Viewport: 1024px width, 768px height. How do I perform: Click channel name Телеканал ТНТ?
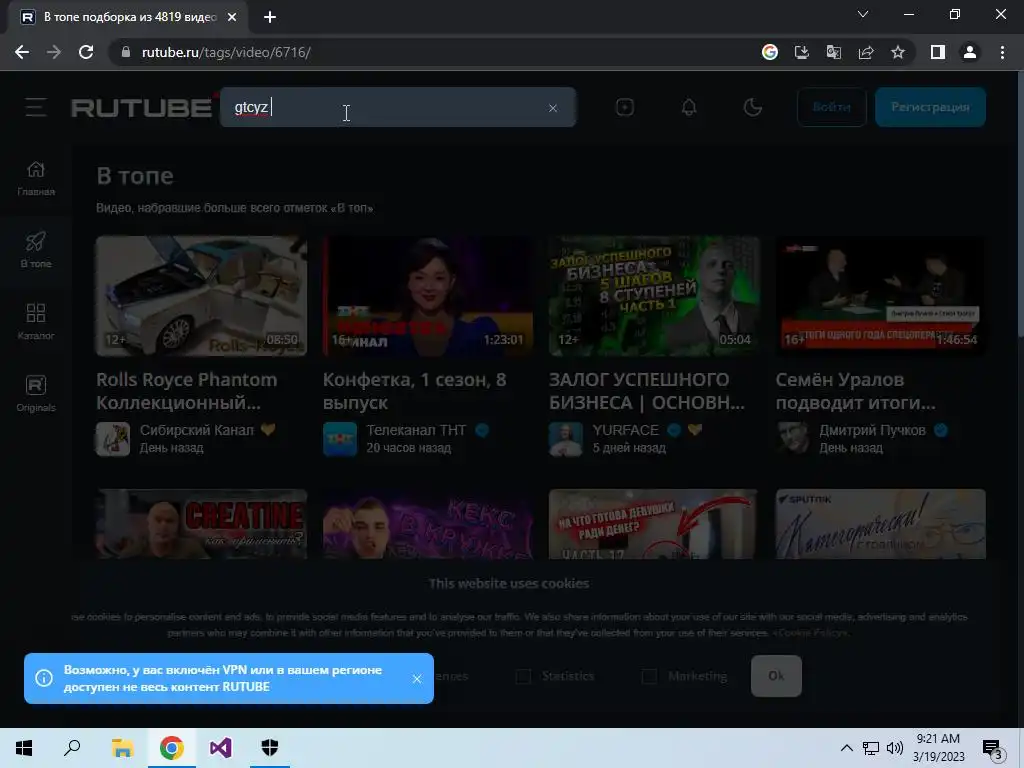click(x=416, y=430)
